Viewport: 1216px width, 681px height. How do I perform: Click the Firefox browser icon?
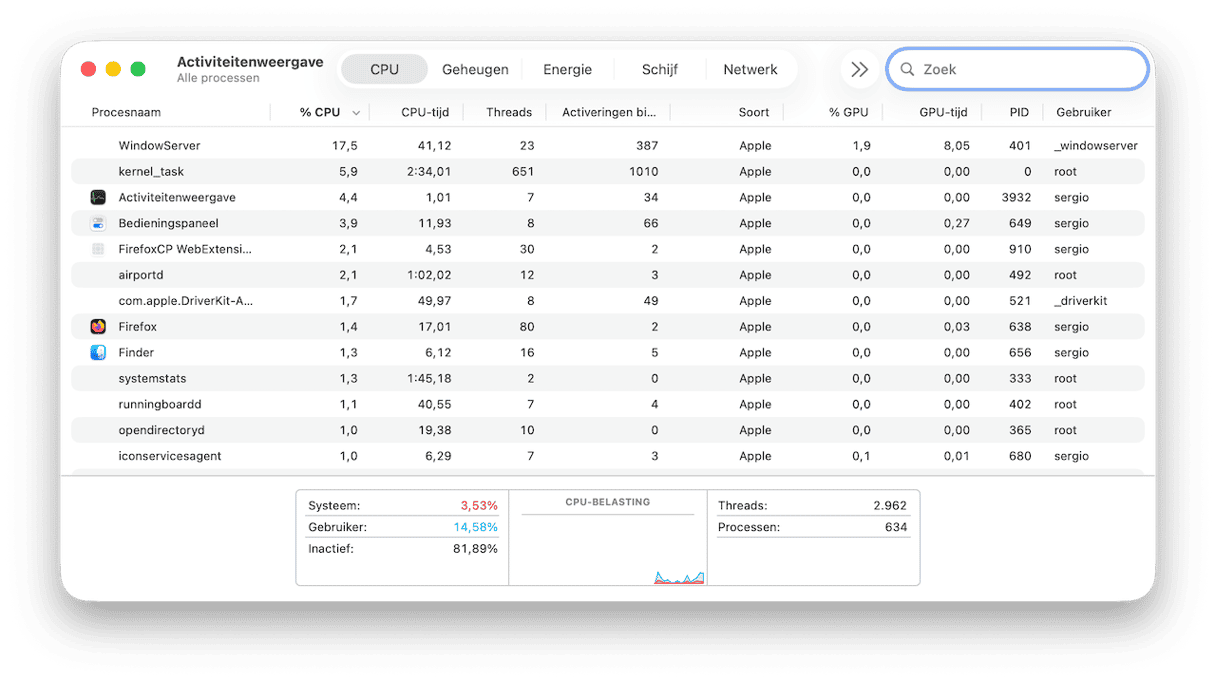[98, 327]
